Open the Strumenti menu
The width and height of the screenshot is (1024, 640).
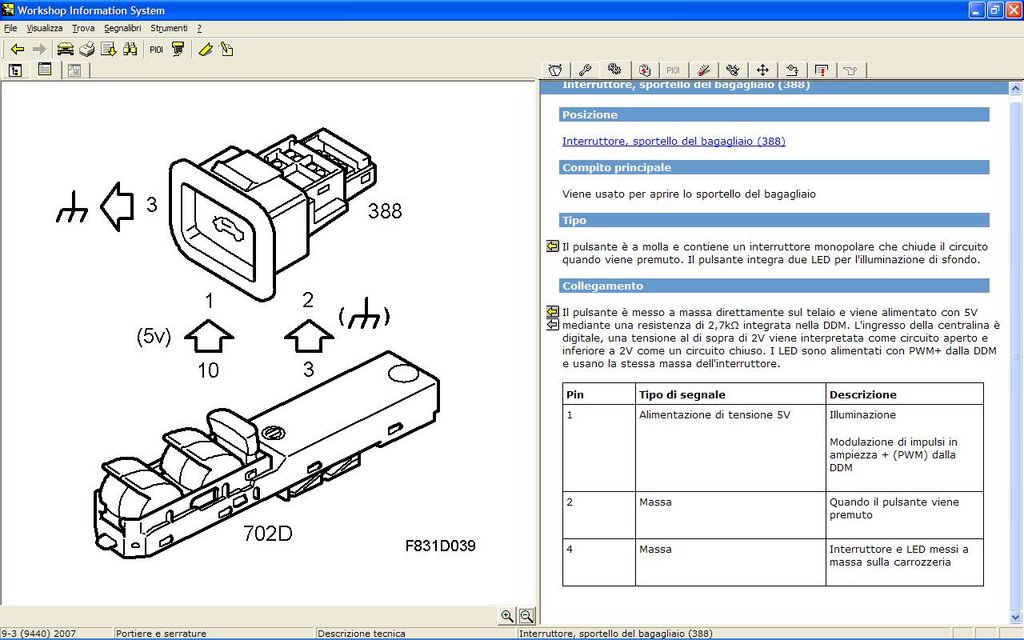click(x=168, y=28)
